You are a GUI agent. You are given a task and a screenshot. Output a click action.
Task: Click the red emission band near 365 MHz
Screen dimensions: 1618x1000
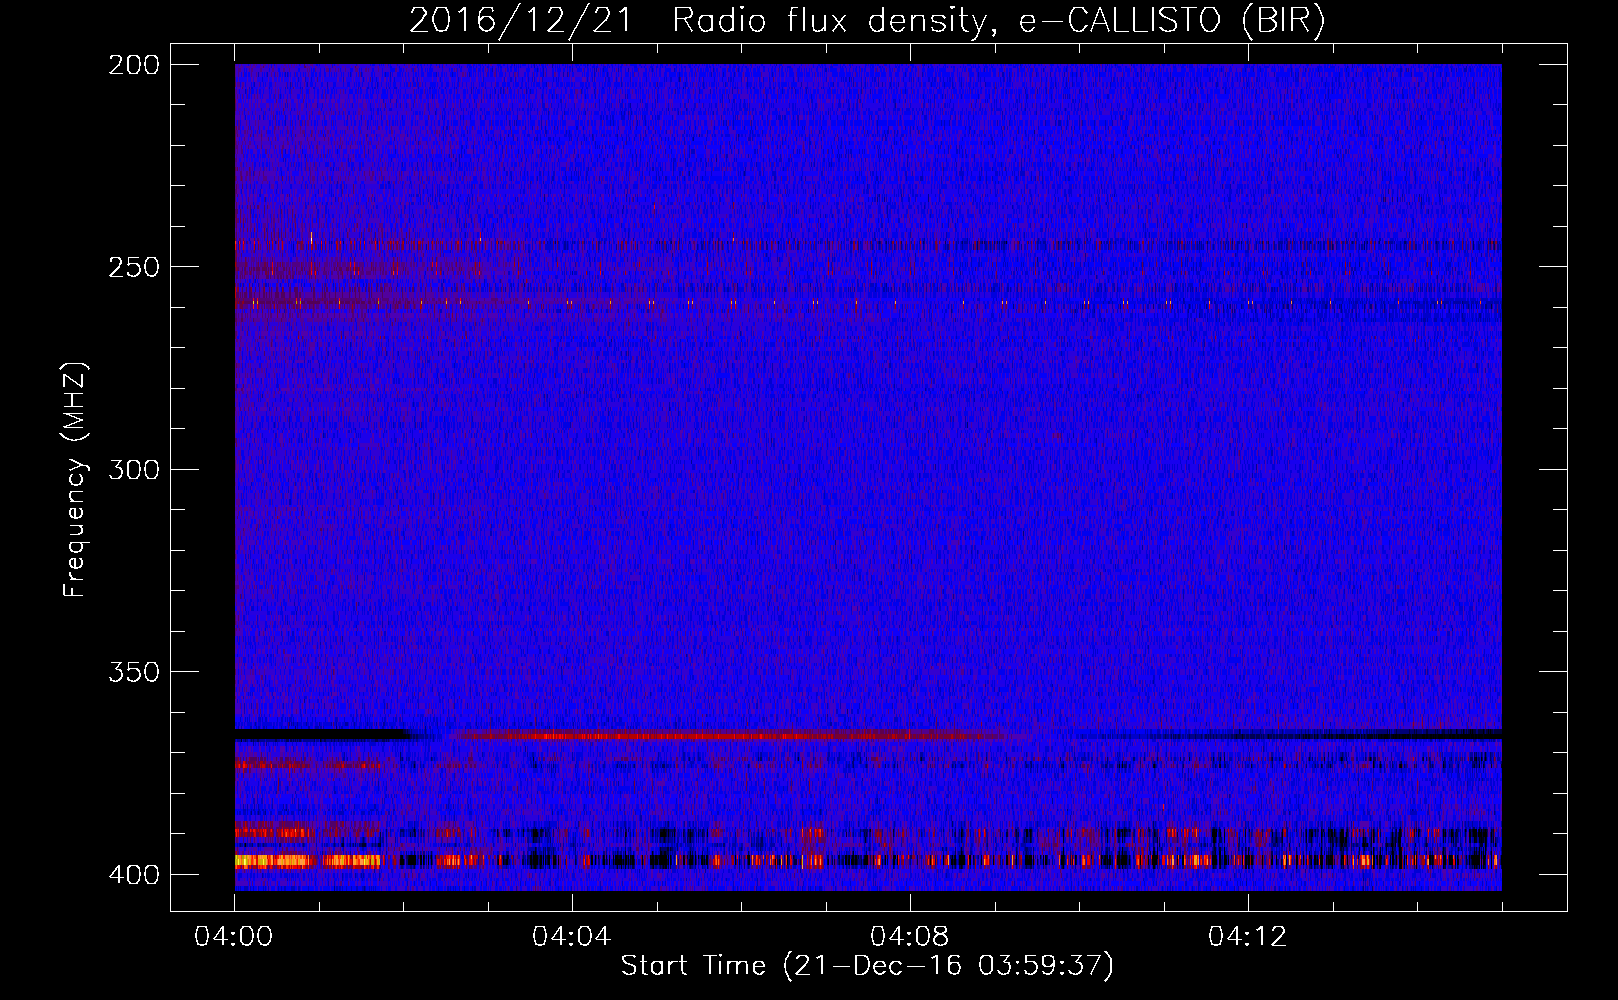point(740,736)
